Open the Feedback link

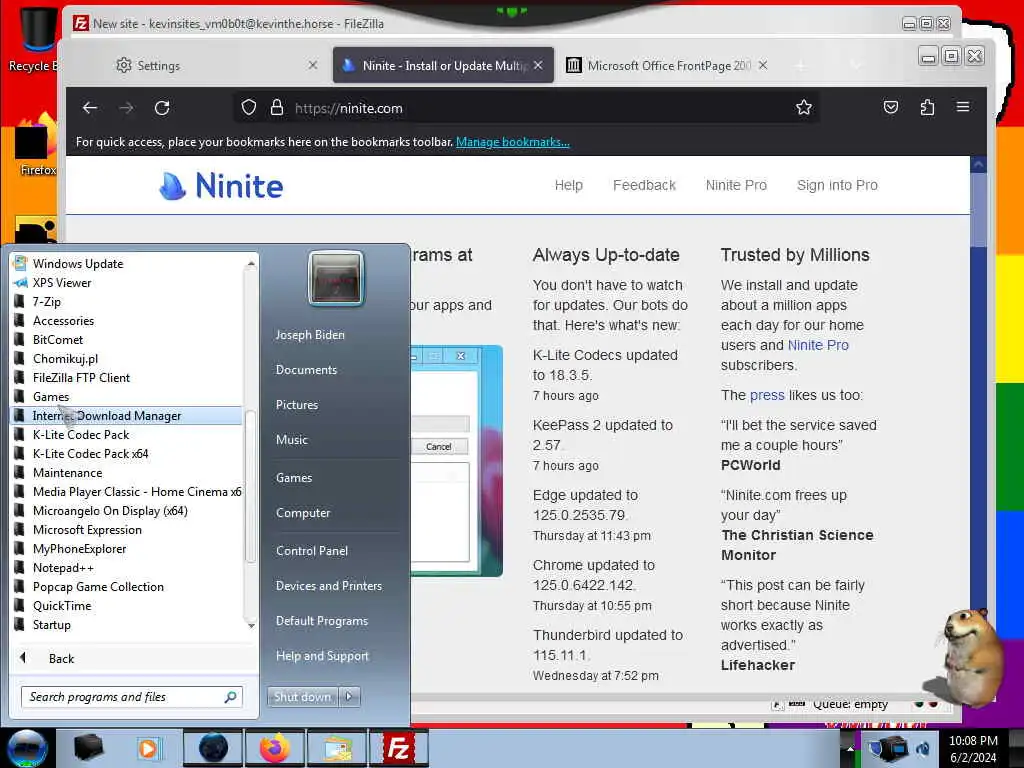pos(644,185)
